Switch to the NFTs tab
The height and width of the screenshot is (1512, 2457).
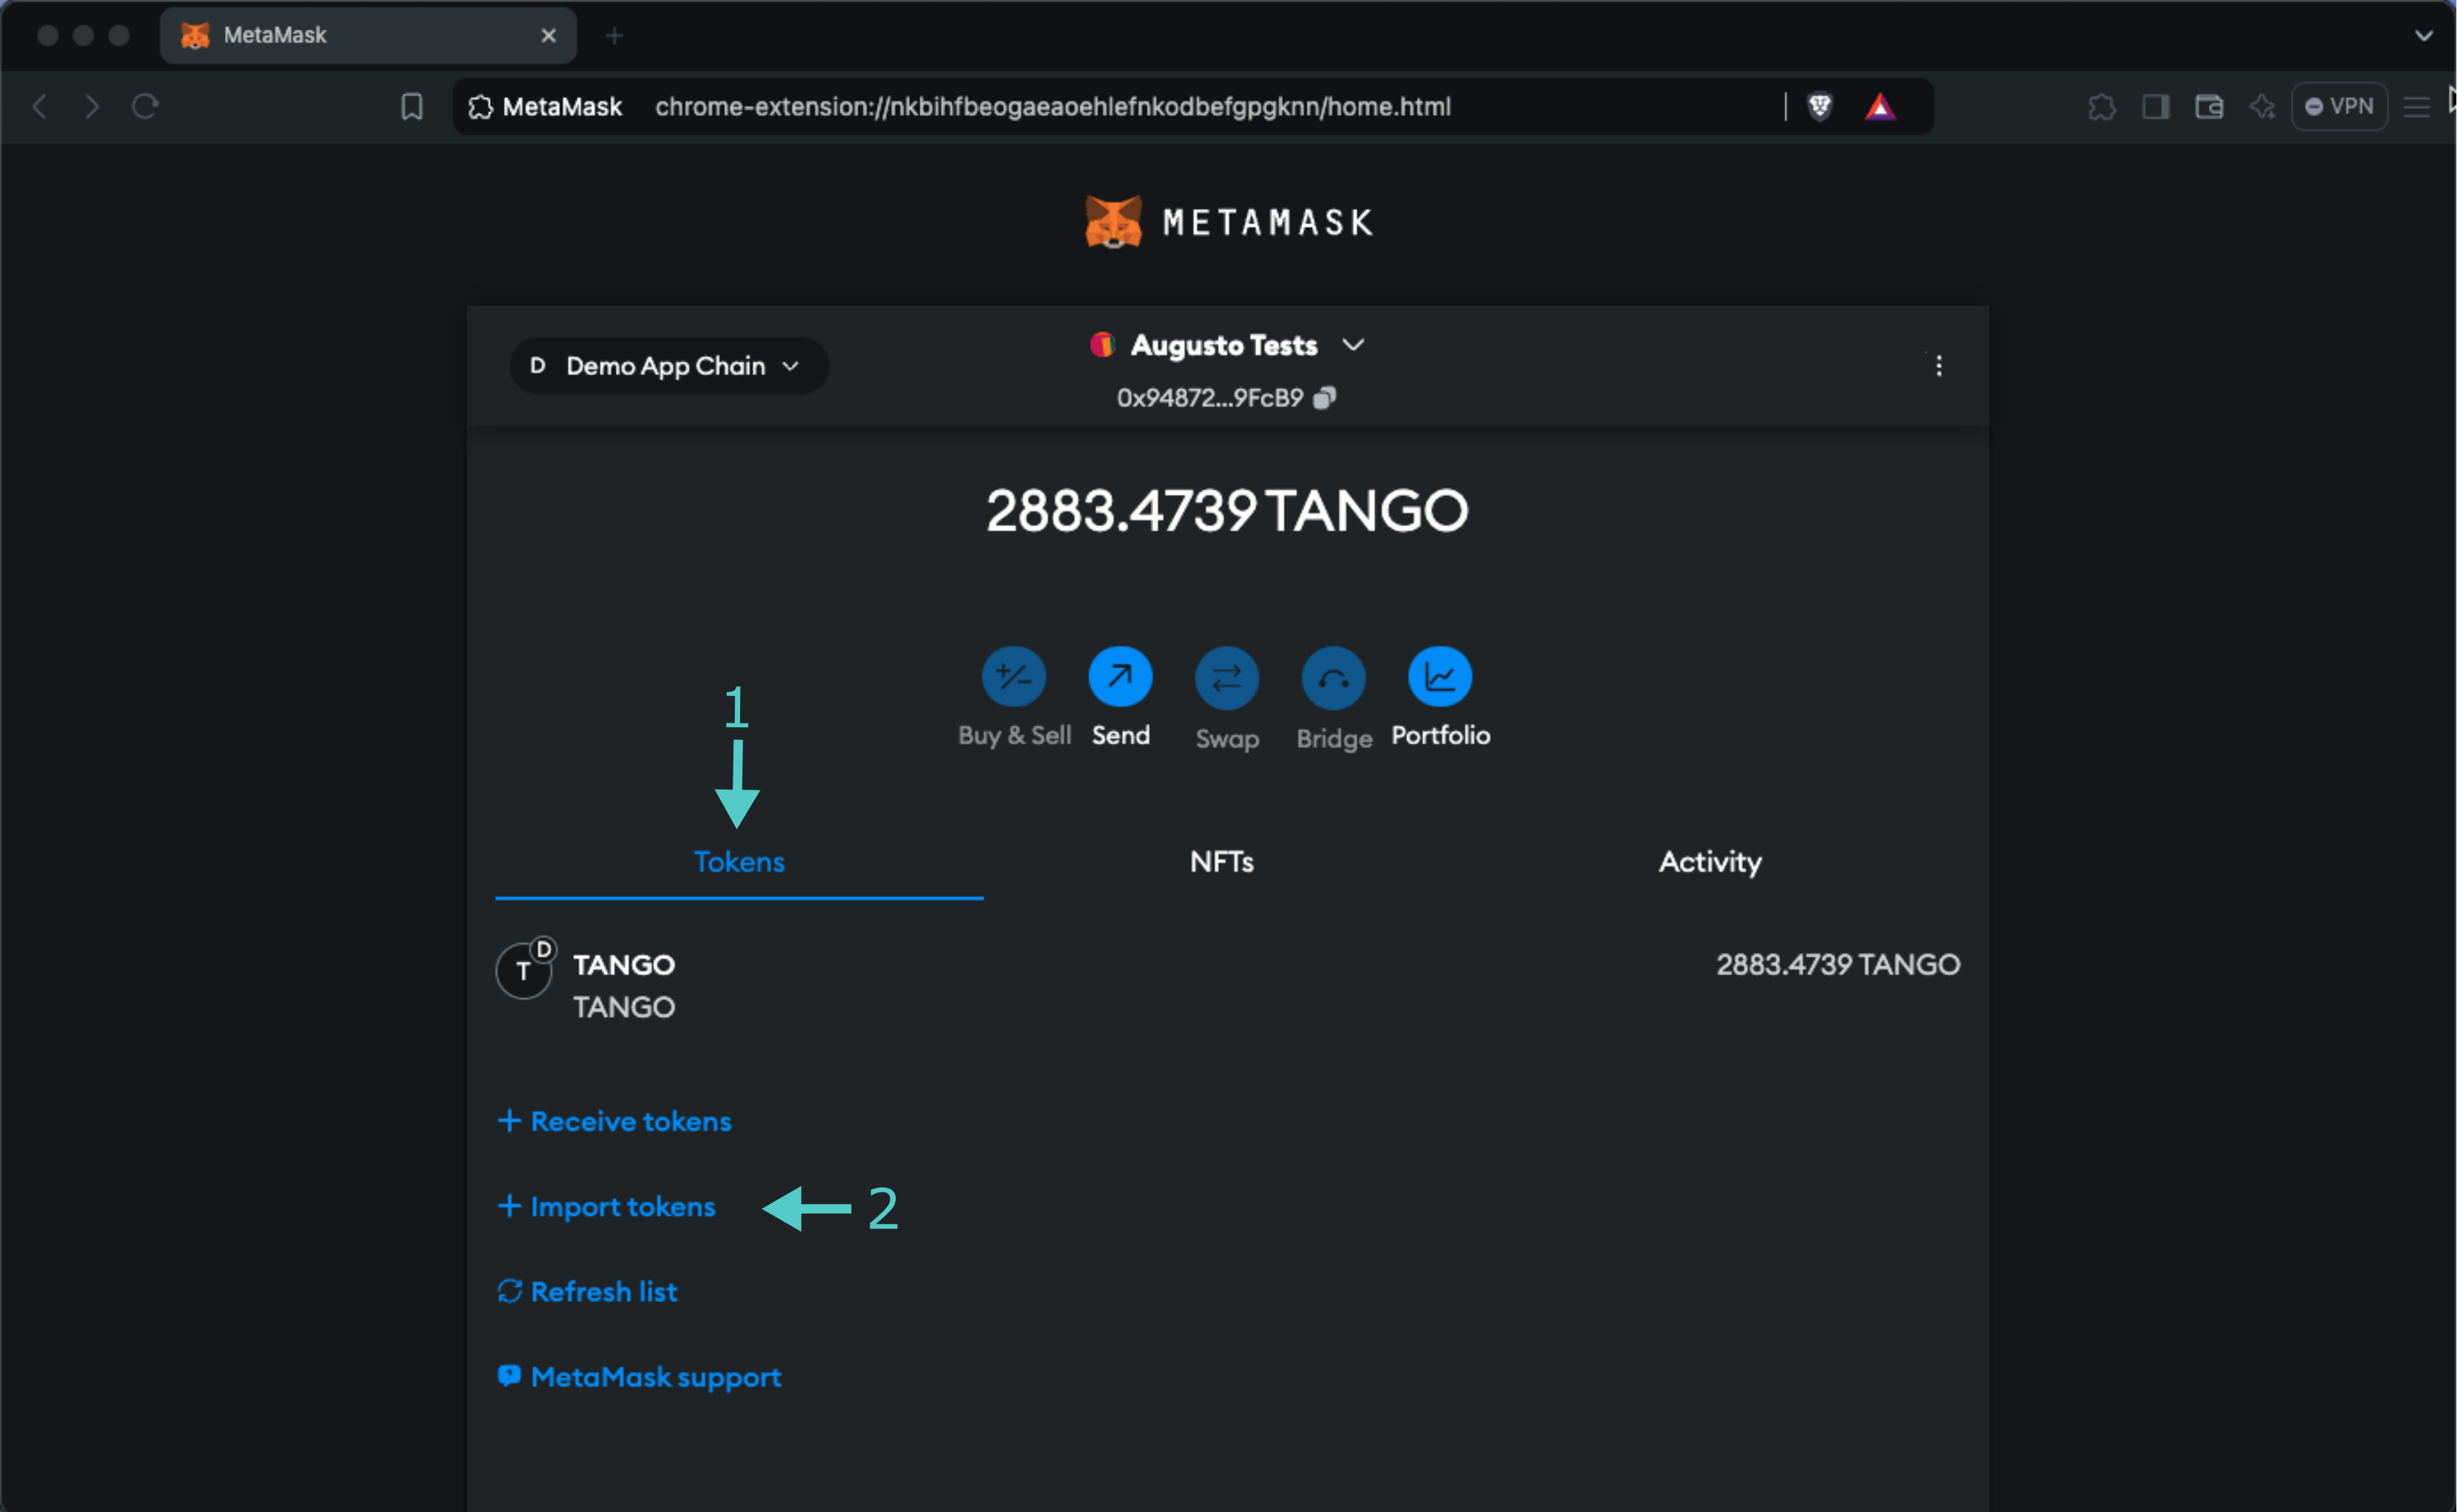(1222, 862)
